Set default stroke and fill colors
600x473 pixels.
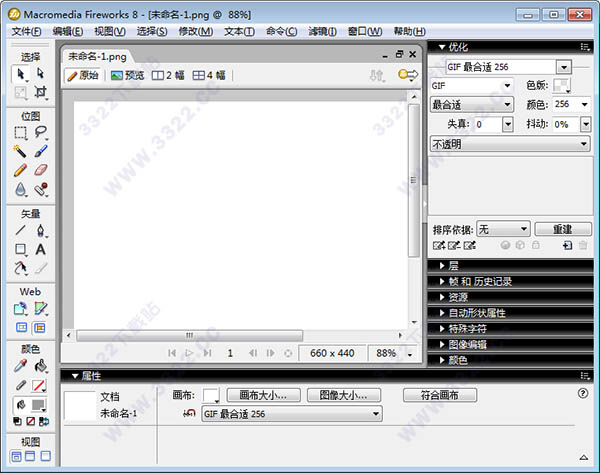[17, 421]
